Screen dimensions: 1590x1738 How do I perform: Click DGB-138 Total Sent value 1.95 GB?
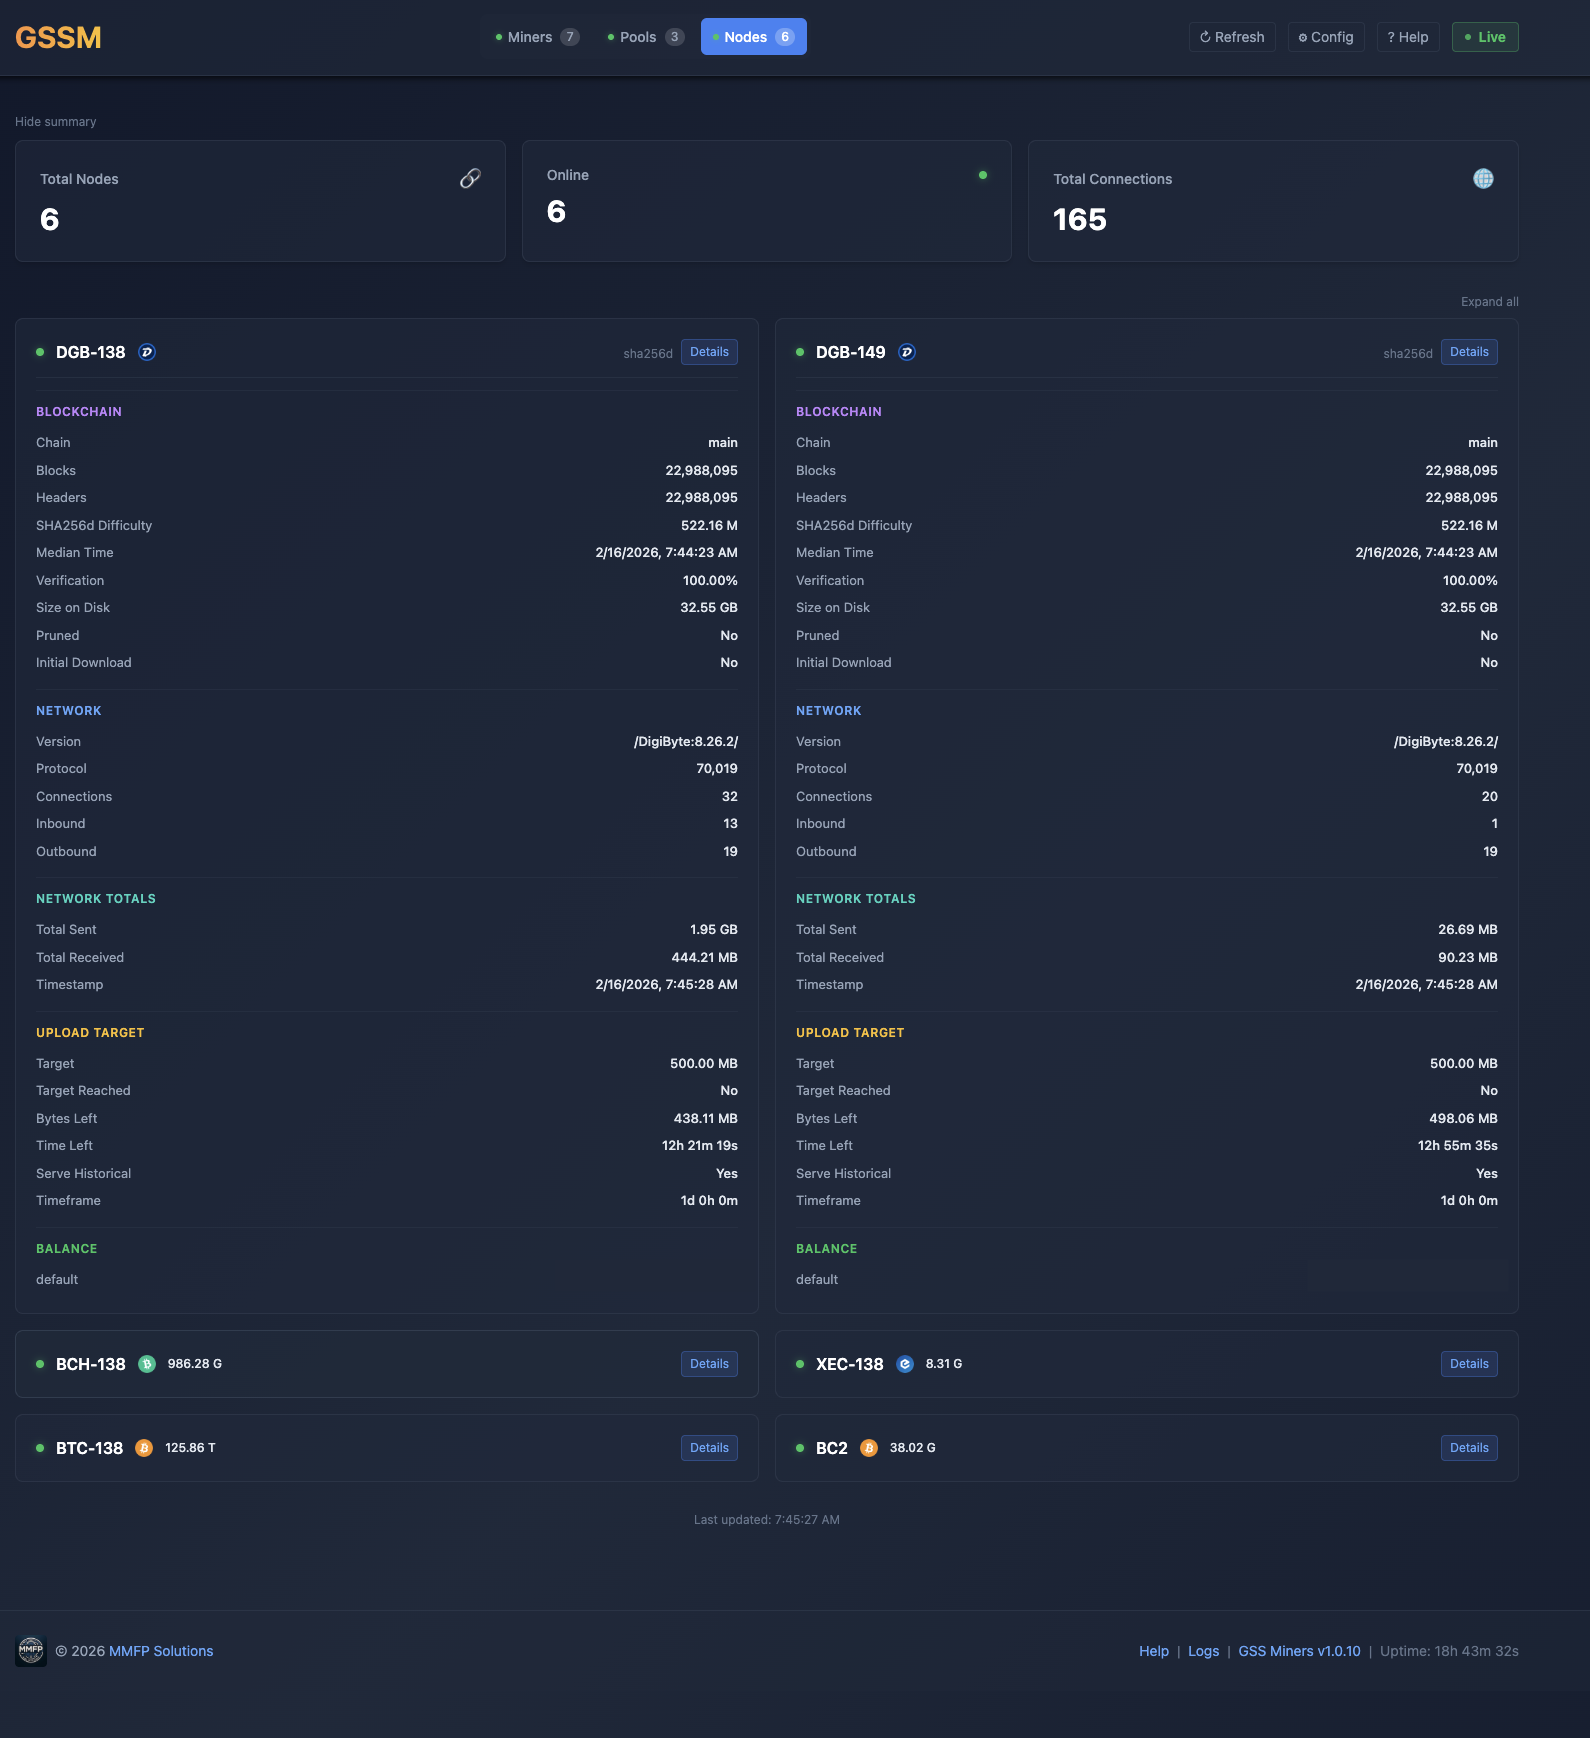pos(714,930)
